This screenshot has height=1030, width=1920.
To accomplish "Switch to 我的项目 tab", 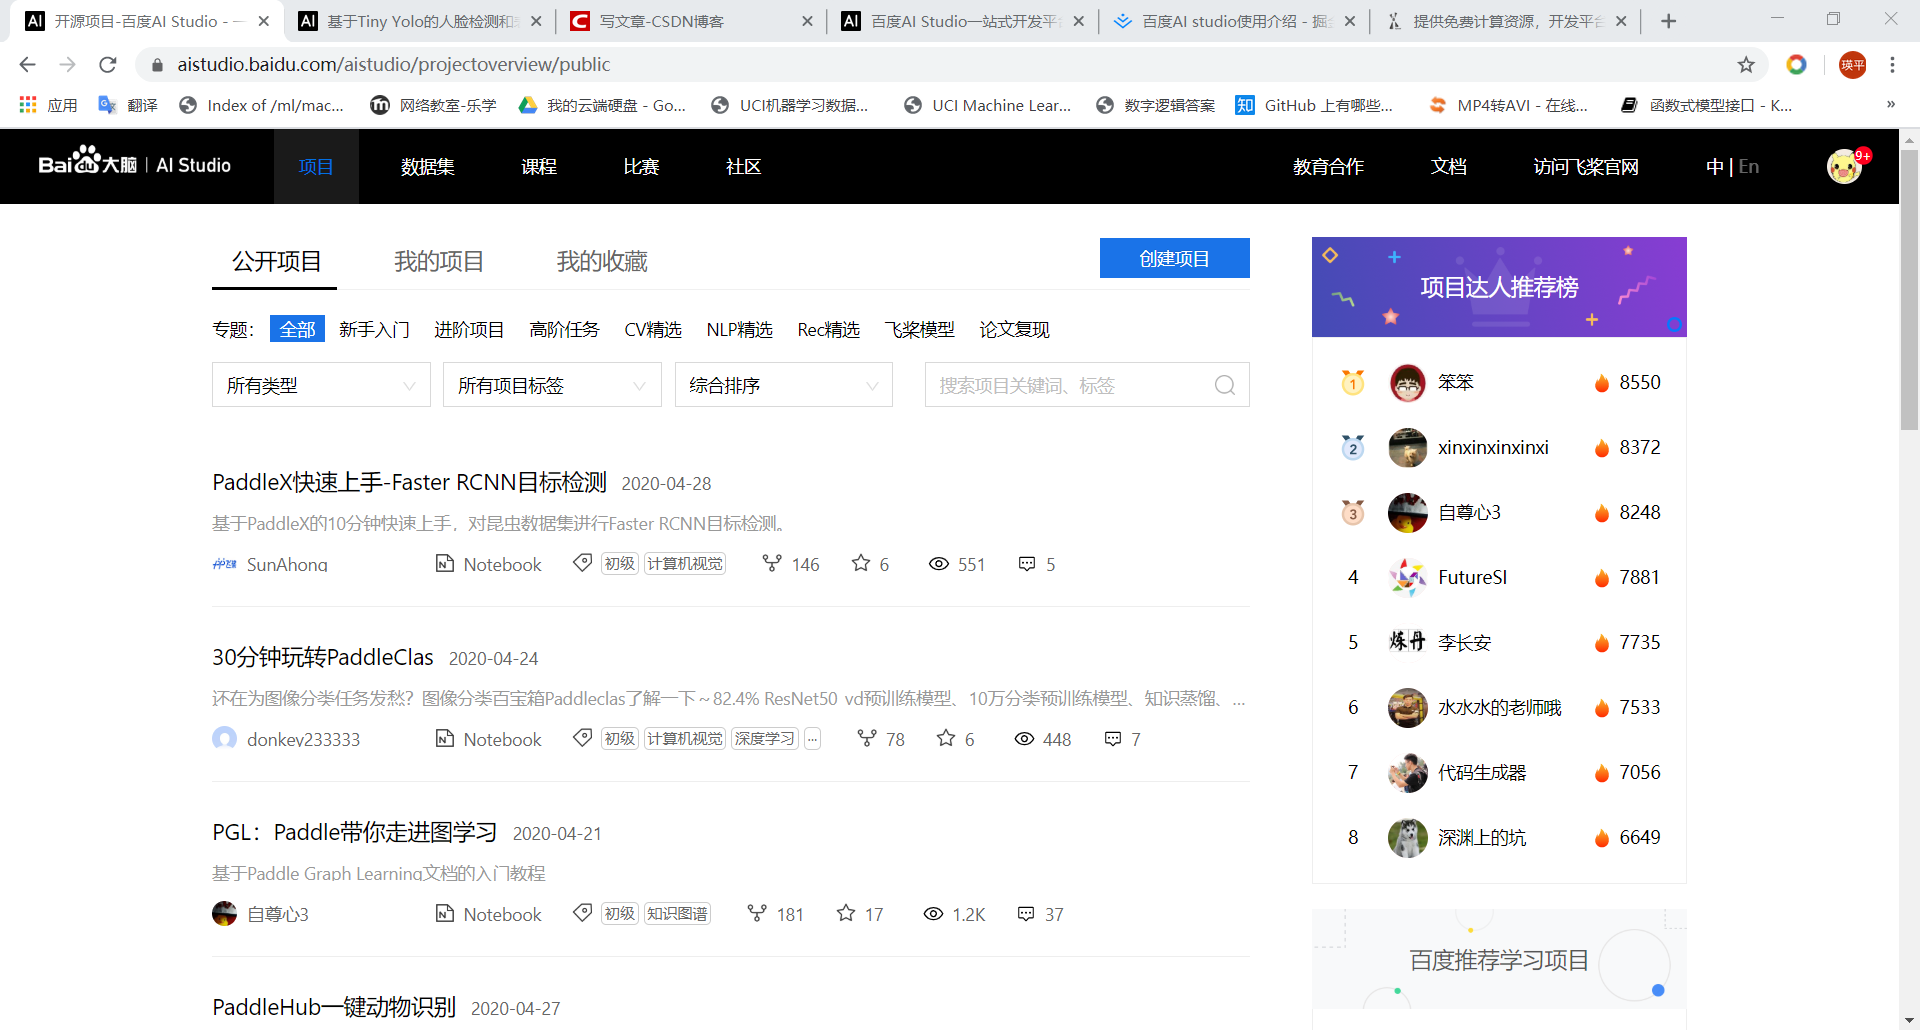I will click(x=439, y=261).
